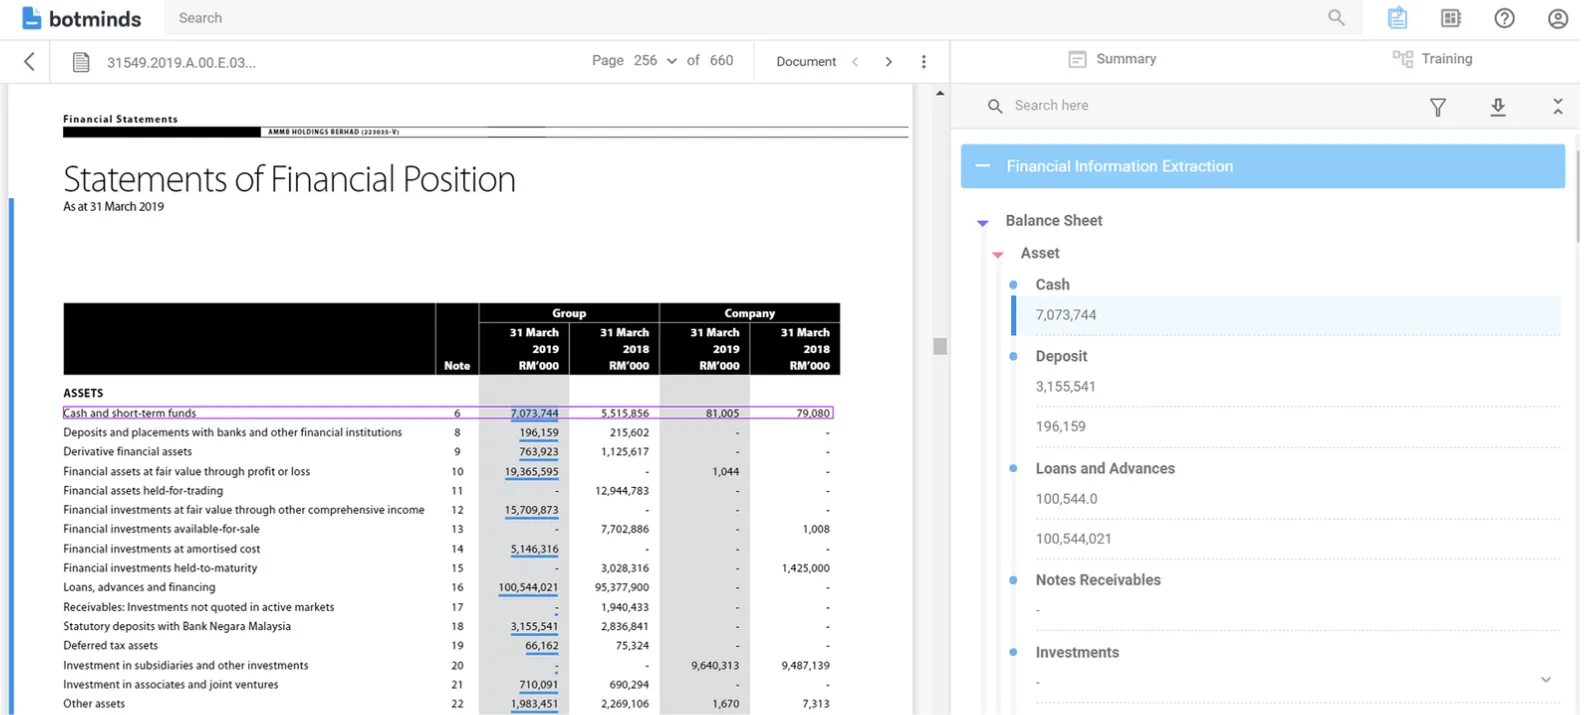Click the download icon in side panel
The height and width of the screenshot is (715, 1585).
(1497, 107)
